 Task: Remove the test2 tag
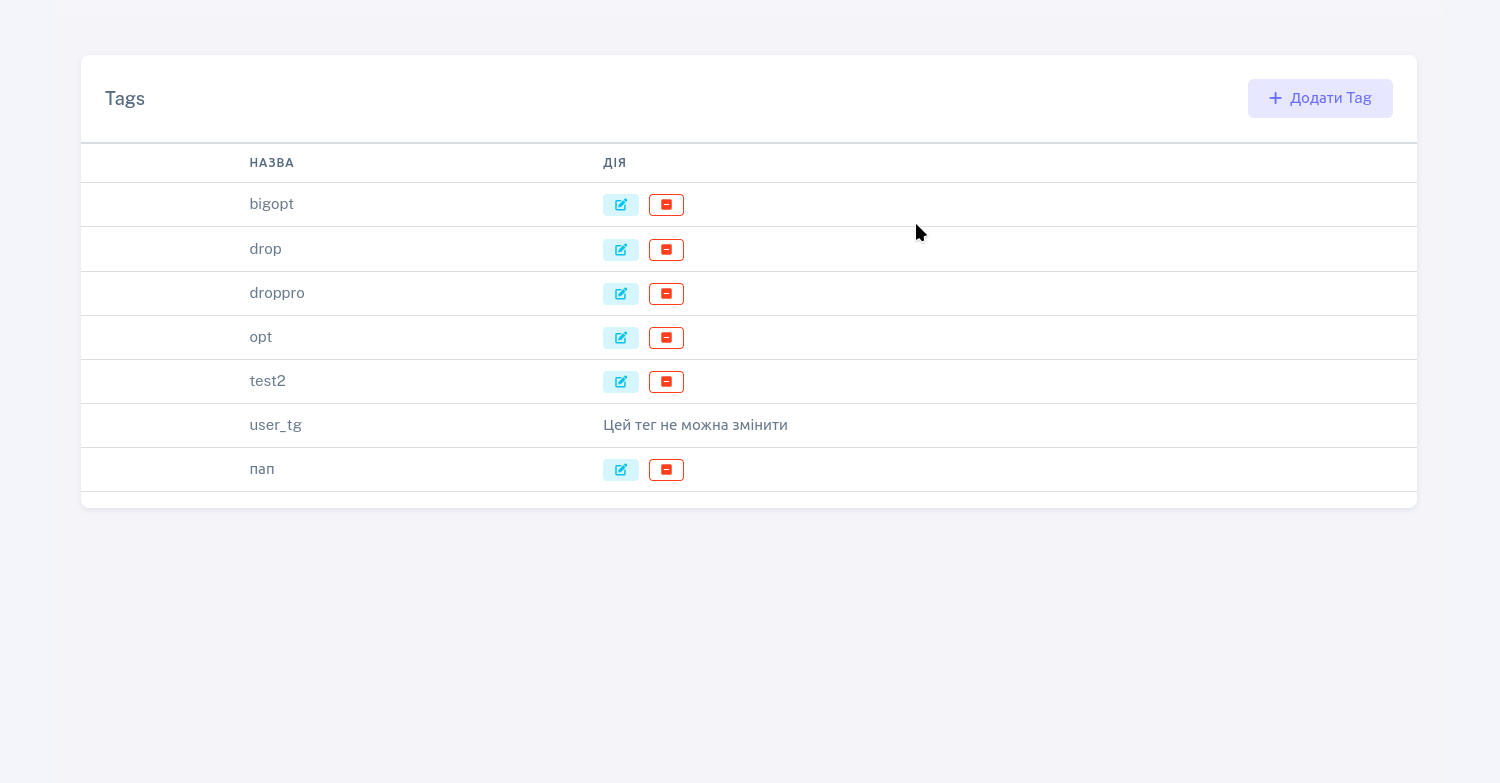(x=666, y=382)
